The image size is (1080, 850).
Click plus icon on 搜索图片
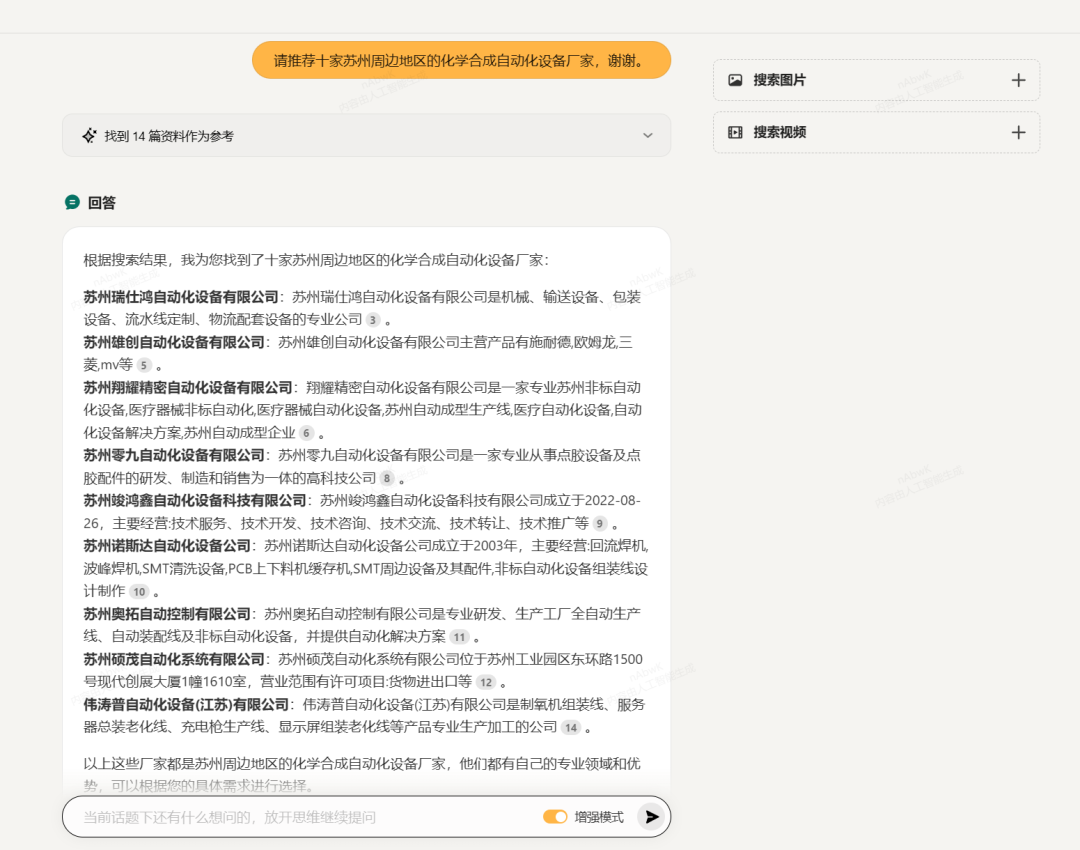1018,80
